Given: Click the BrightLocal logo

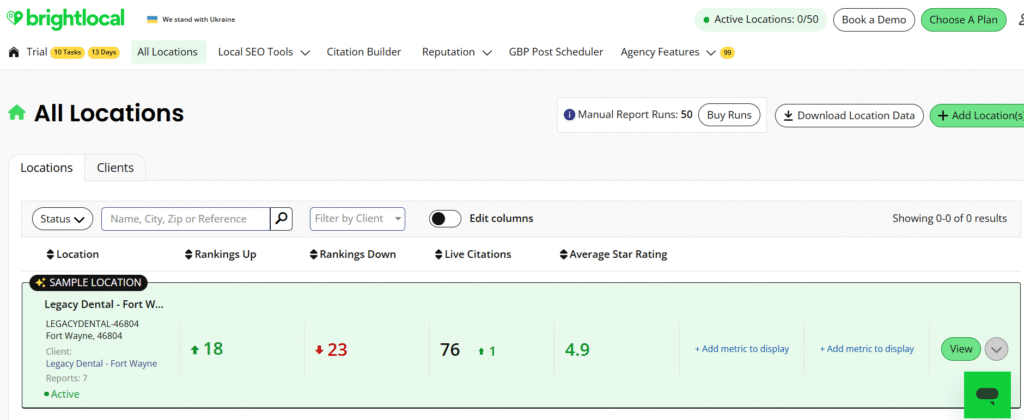Looking at the screenshot, I should tap(68, 19).
